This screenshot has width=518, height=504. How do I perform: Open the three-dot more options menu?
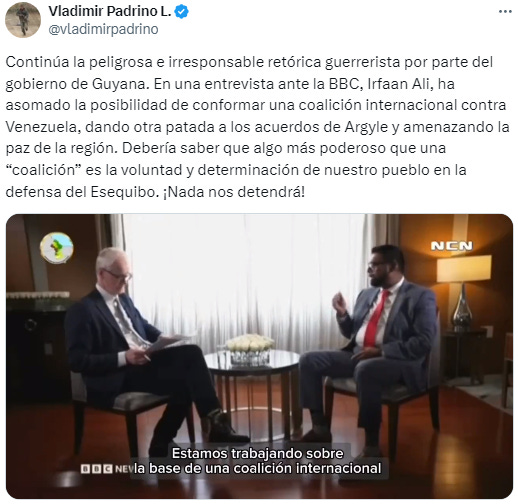point(505,12)
